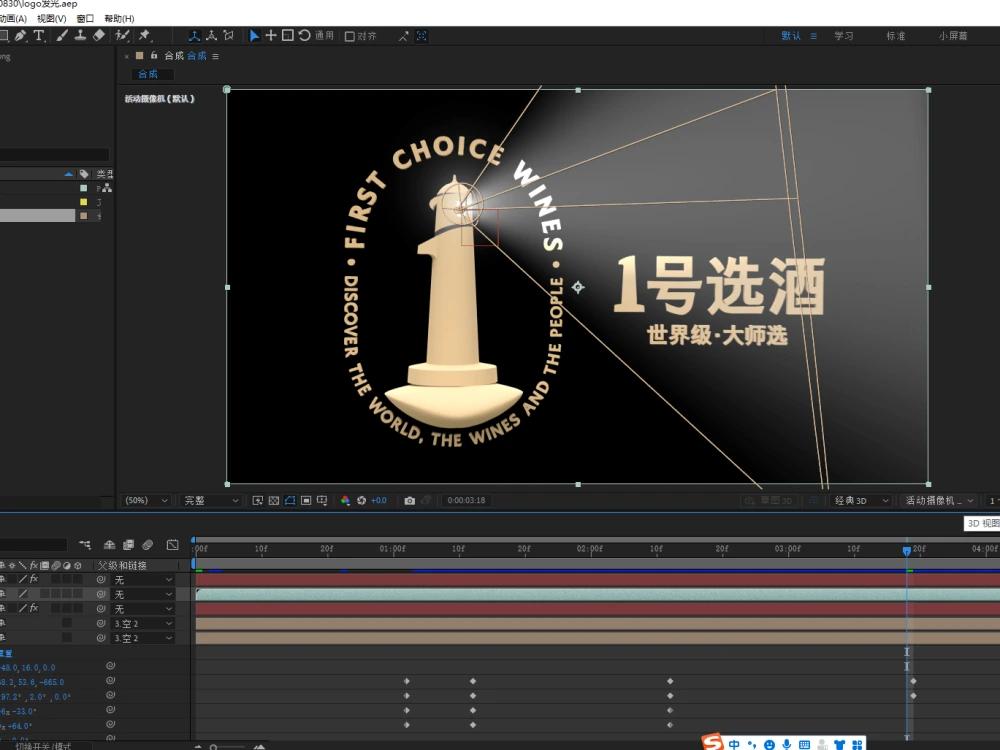This screenshot has height=750, width=1000.
Task: Open first layer's 无 parent dropdown
Action: click(x=143, y=580)
